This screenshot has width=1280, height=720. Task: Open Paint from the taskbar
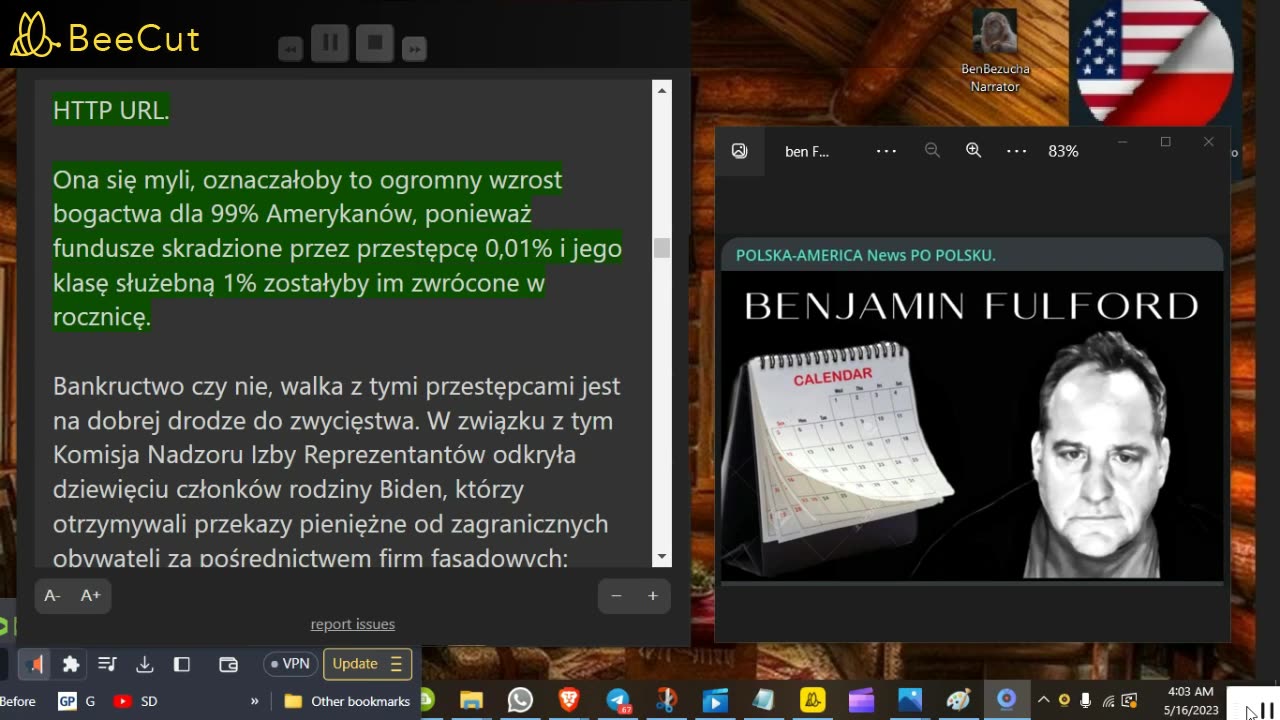(958, 700)
